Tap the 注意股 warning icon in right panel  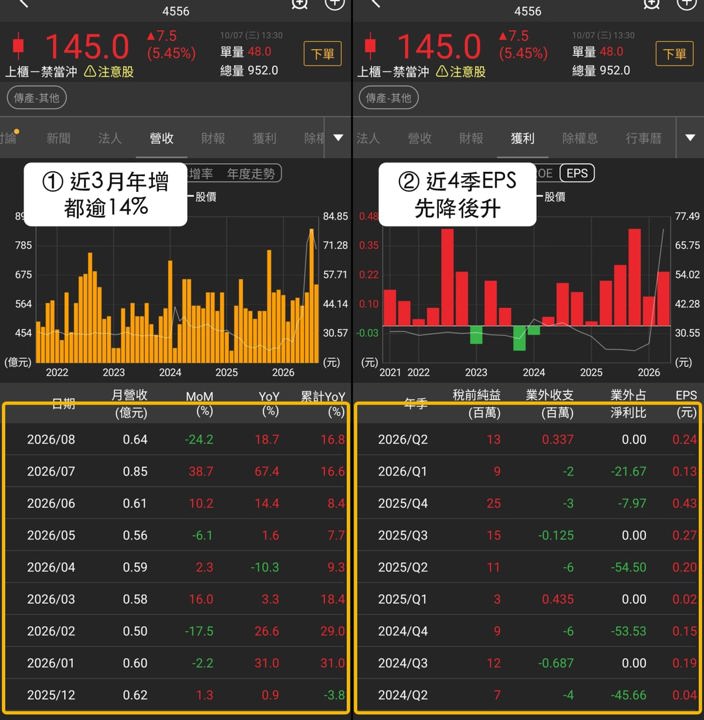point(442,71)
